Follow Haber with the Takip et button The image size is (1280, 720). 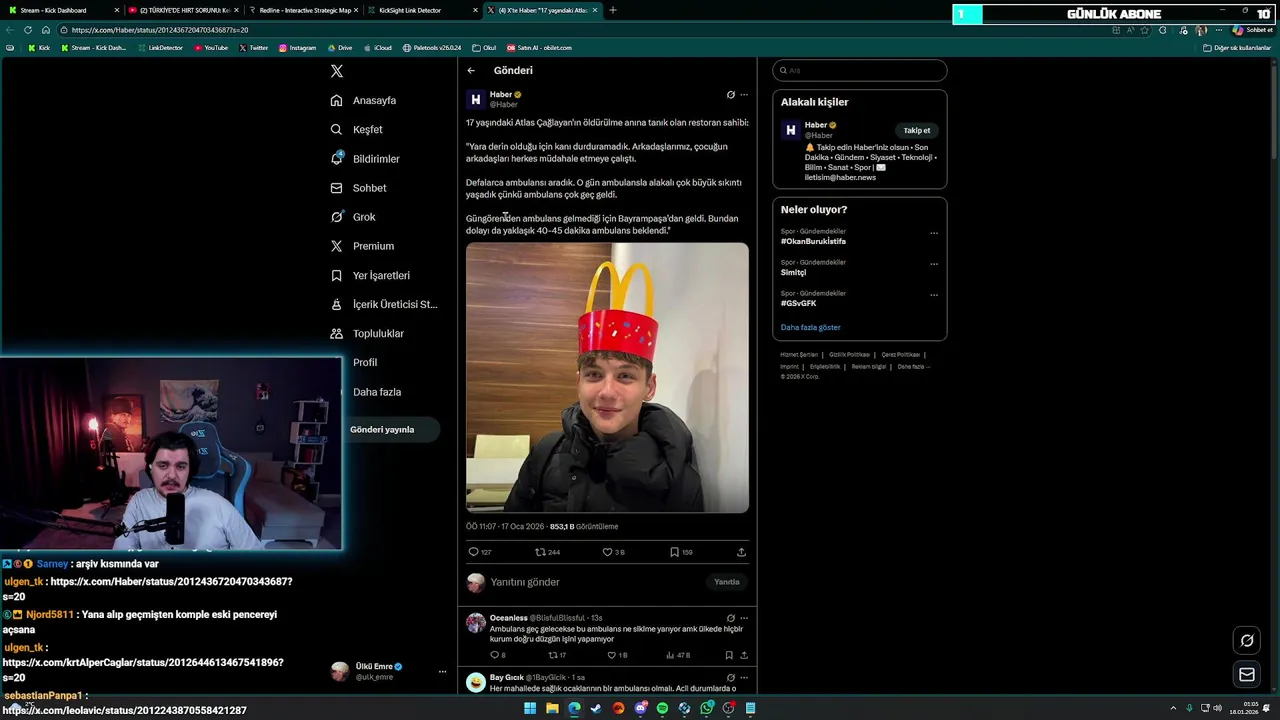point(917,130)
